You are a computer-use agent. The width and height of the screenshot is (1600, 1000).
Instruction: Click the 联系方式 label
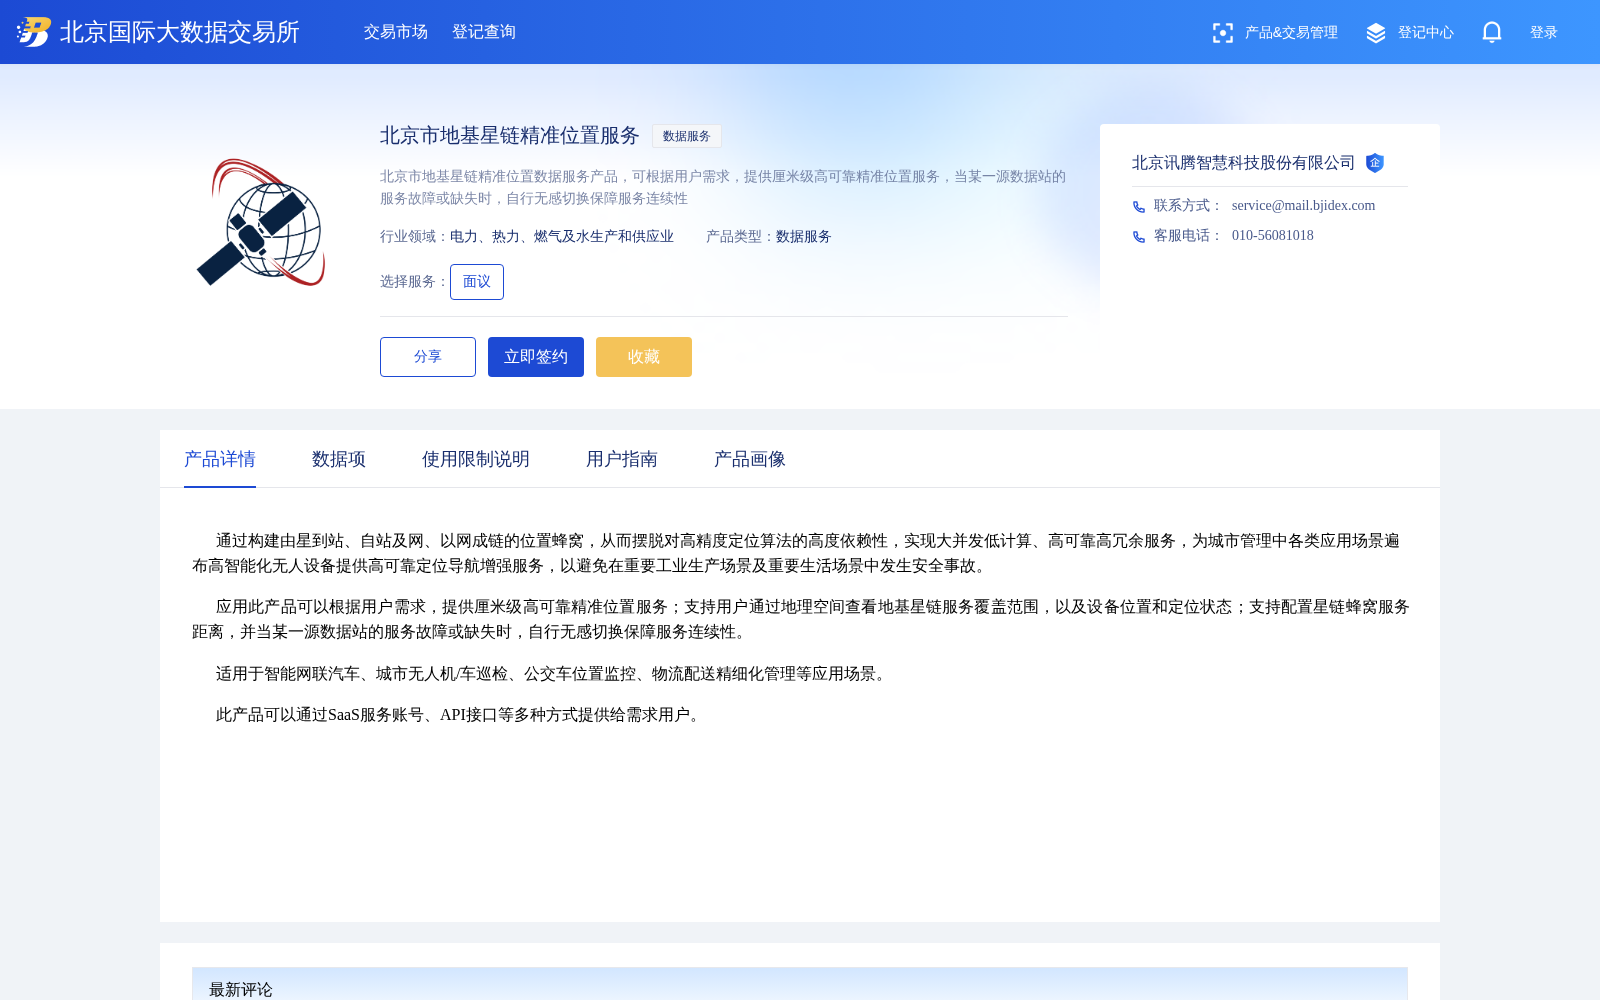[1188, 206]
